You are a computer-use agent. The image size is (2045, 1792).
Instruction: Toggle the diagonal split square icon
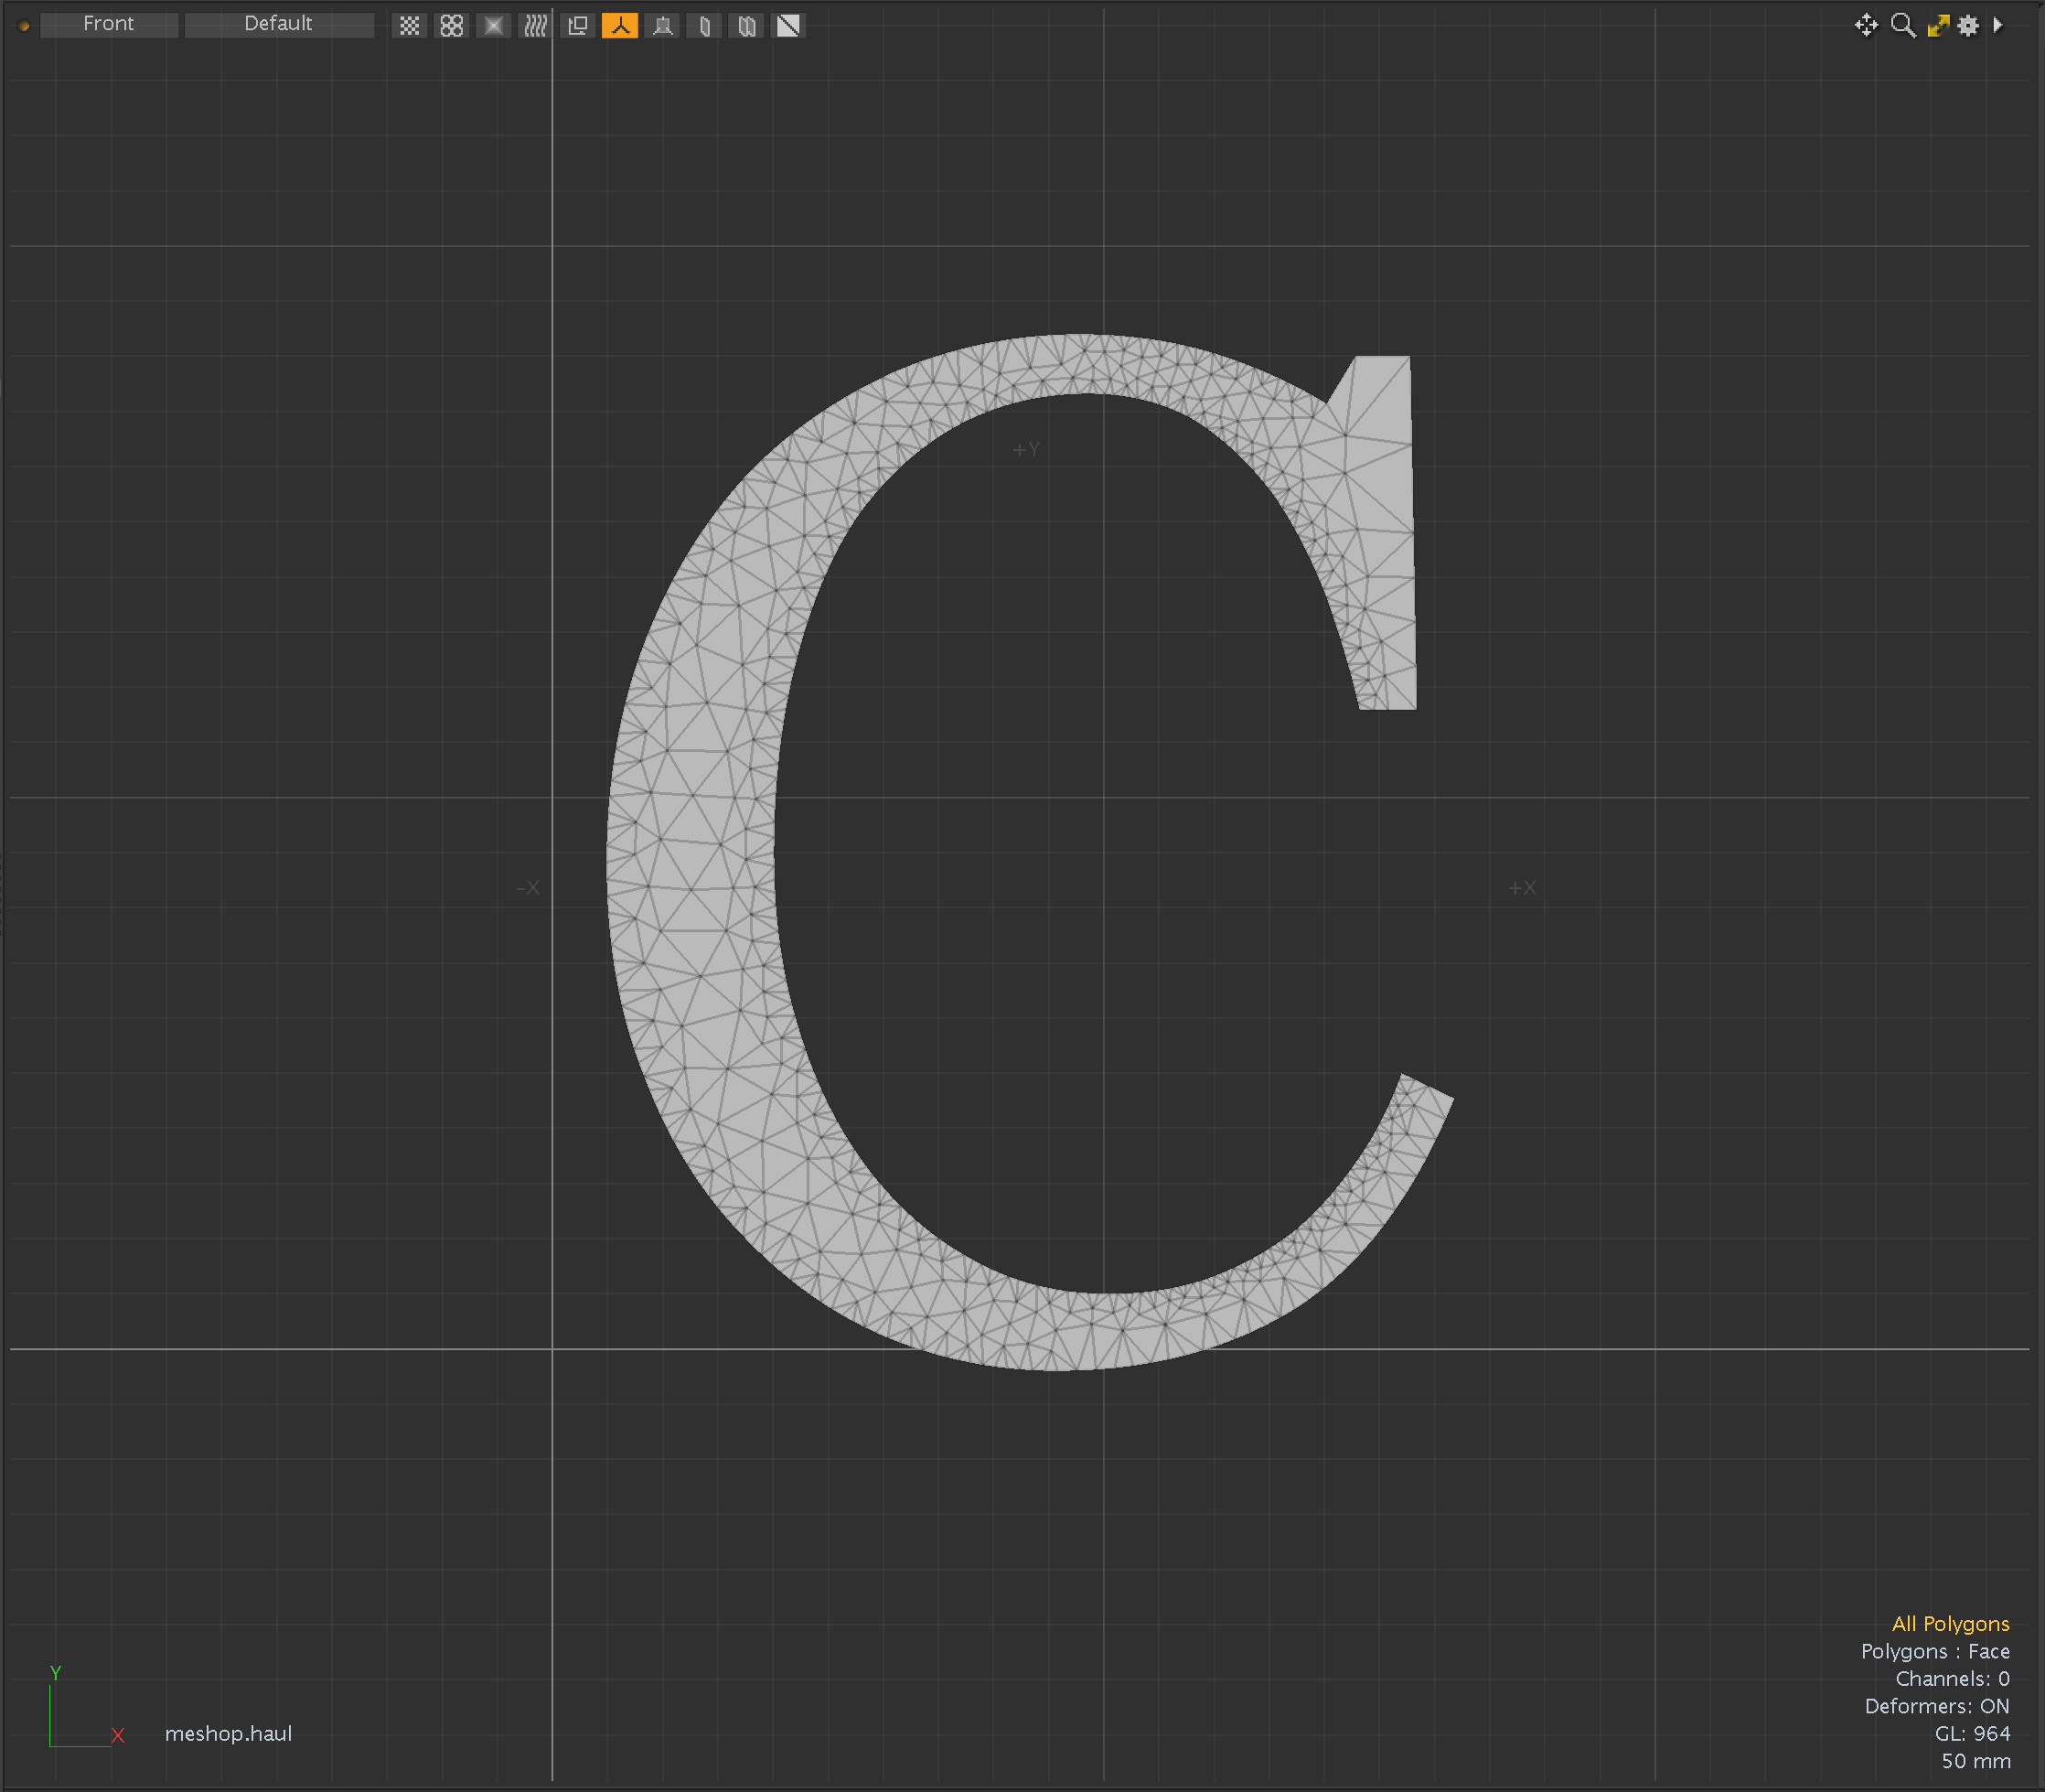(x=789, y=25)
